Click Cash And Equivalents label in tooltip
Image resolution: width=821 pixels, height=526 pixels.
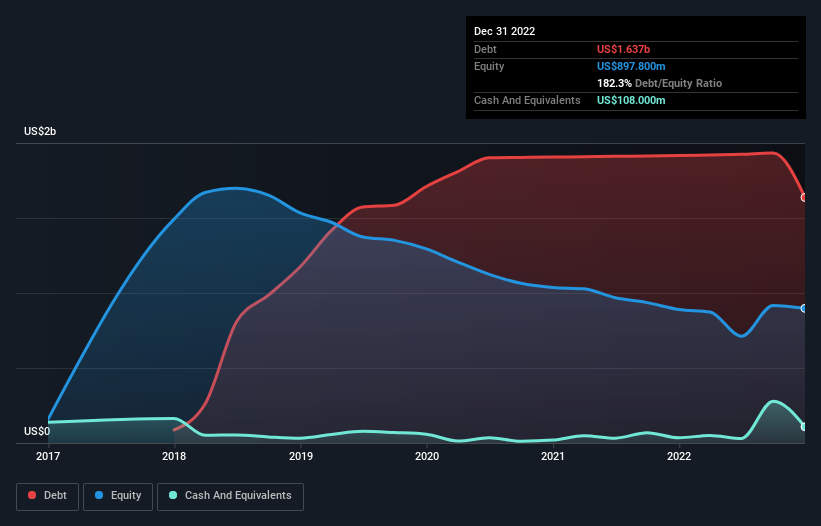click(x=527, y=100)
